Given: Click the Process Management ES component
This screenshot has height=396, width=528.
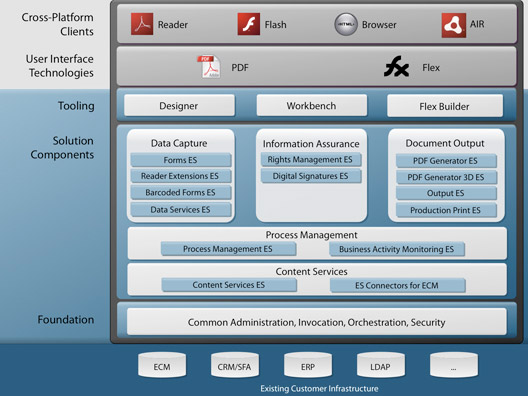Looking at the screenshot, I should pyautogui.click(x=228, y=249).
